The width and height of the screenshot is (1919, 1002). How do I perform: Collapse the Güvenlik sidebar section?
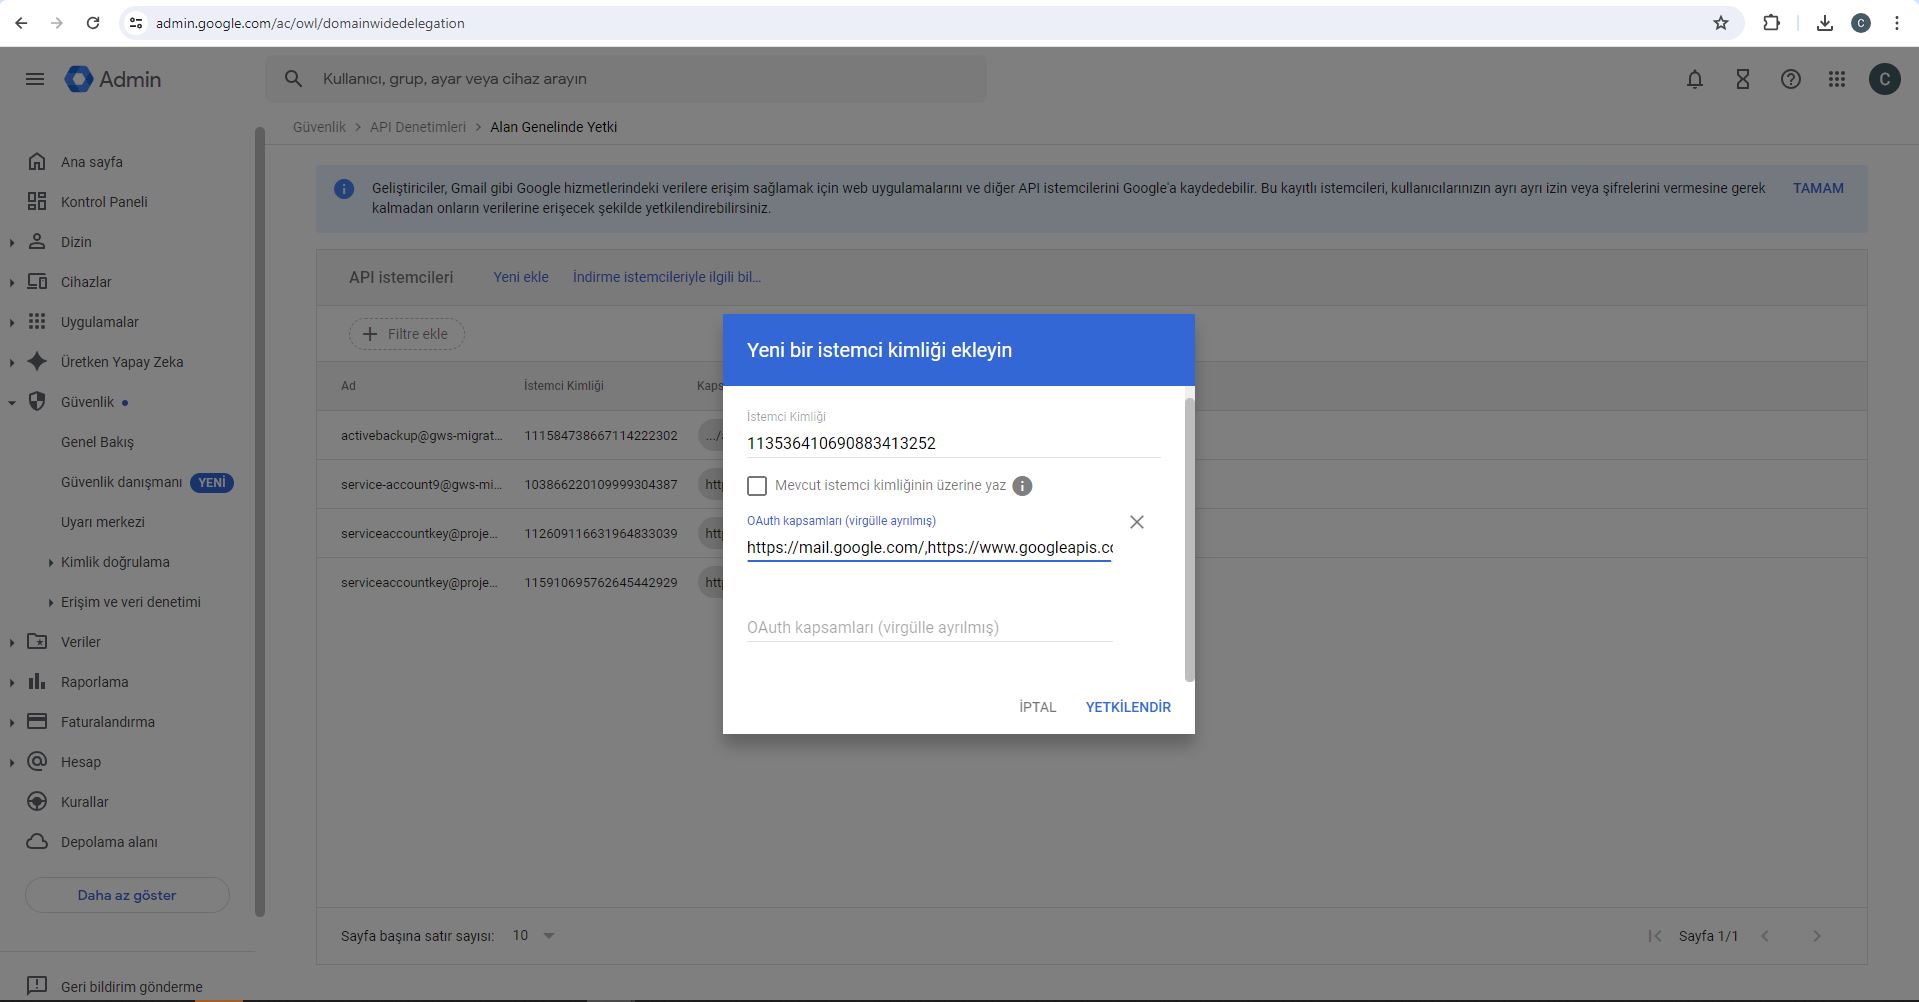pos(12,402)
